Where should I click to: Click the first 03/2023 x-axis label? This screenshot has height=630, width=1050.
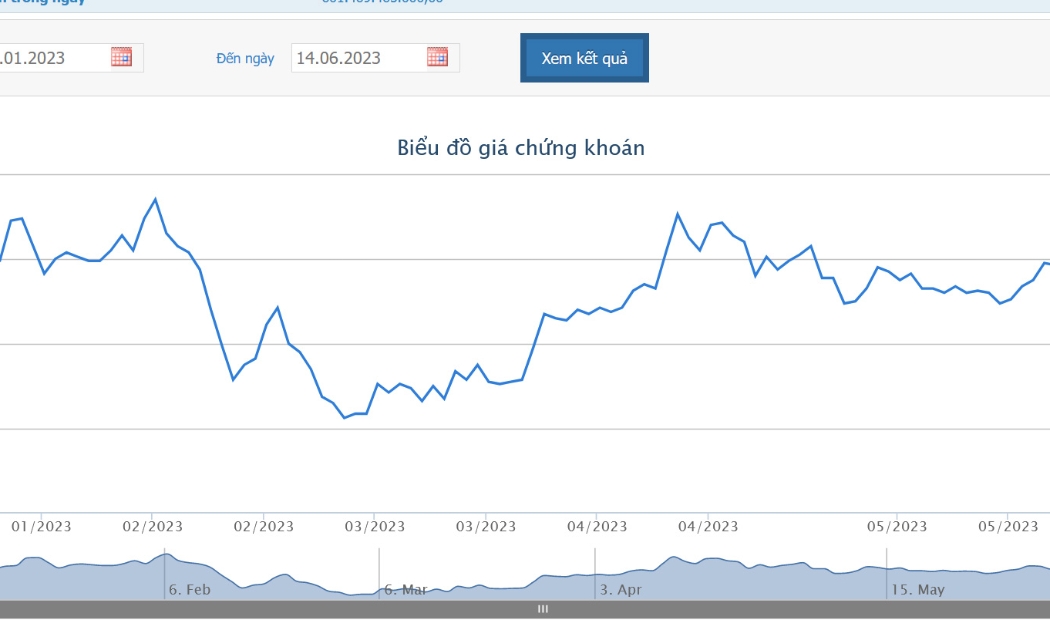pyautogui.click(x=375, y=527)
